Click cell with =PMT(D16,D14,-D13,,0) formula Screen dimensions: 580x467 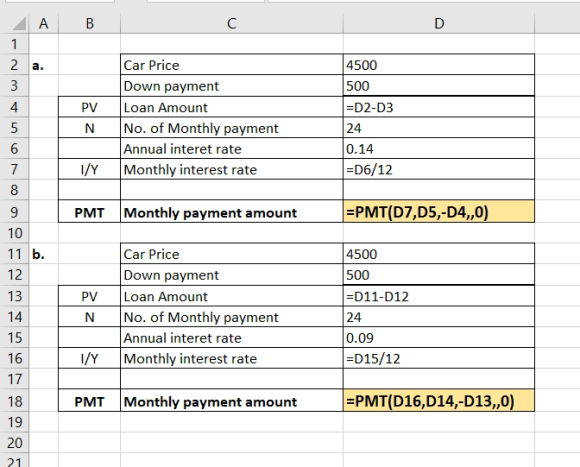[439, 401]
